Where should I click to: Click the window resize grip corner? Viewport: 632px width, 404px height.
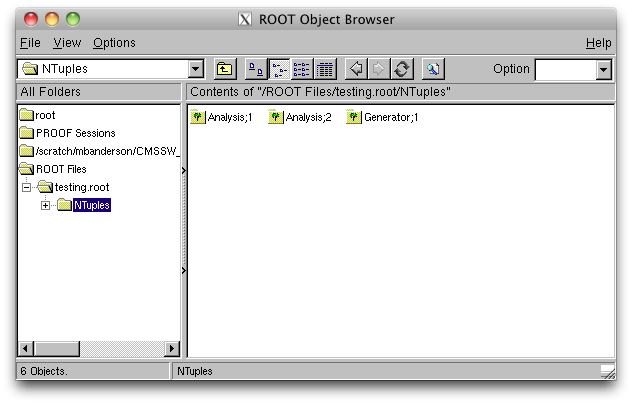tap(607, 372)
